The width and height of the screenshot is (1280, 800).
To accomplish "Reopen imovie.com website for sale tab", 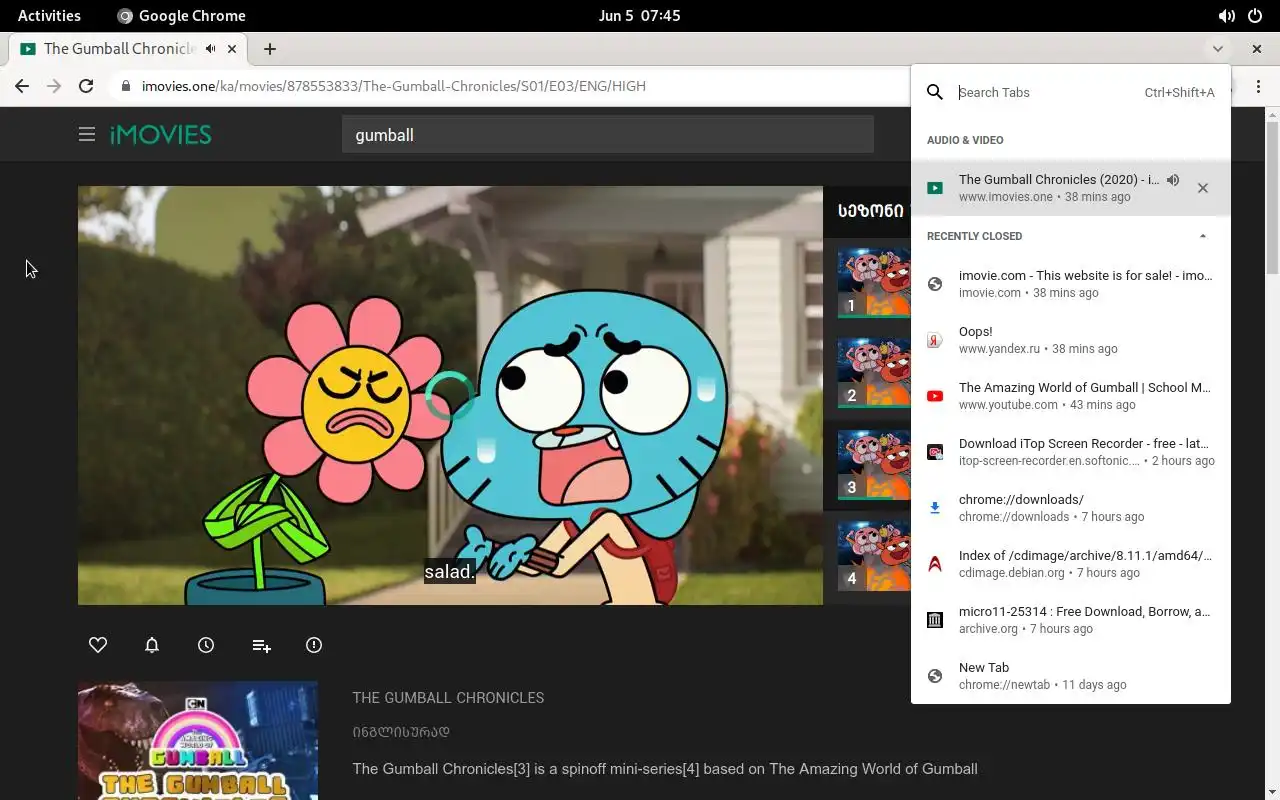I will point(1071,284).
